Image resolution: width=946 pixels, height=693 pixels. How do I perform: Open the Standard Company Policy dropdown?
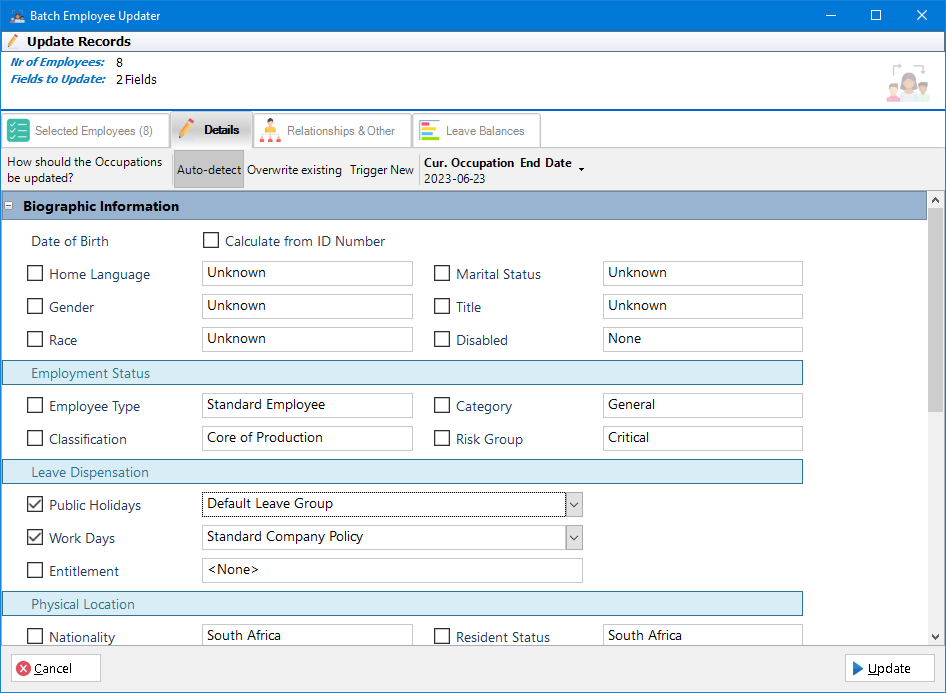(574, 537)
